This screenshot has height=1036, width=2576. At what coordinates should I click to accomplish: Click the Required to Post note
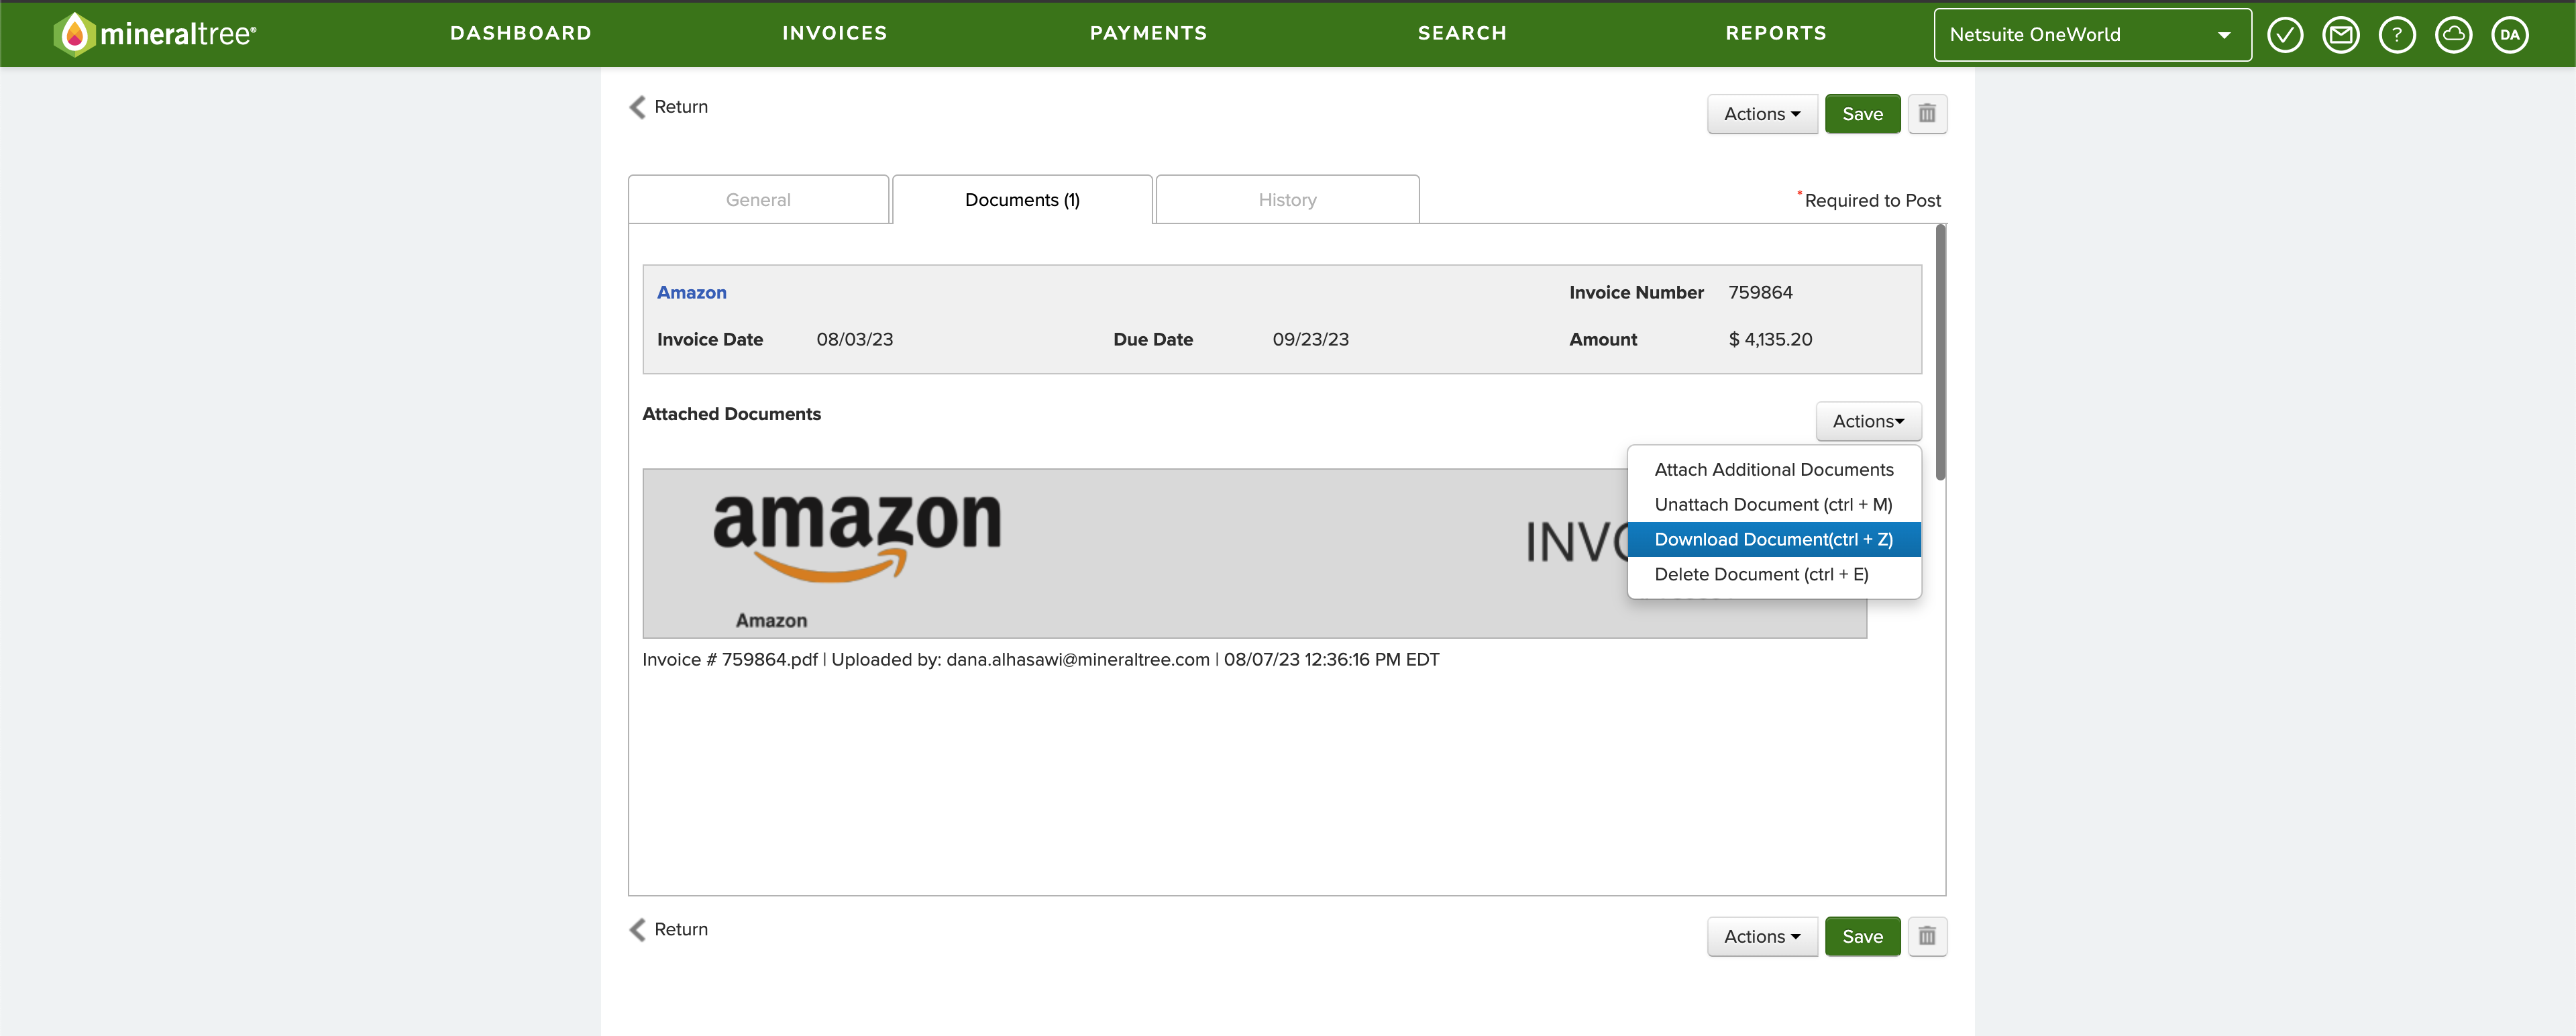(1869, 200)
